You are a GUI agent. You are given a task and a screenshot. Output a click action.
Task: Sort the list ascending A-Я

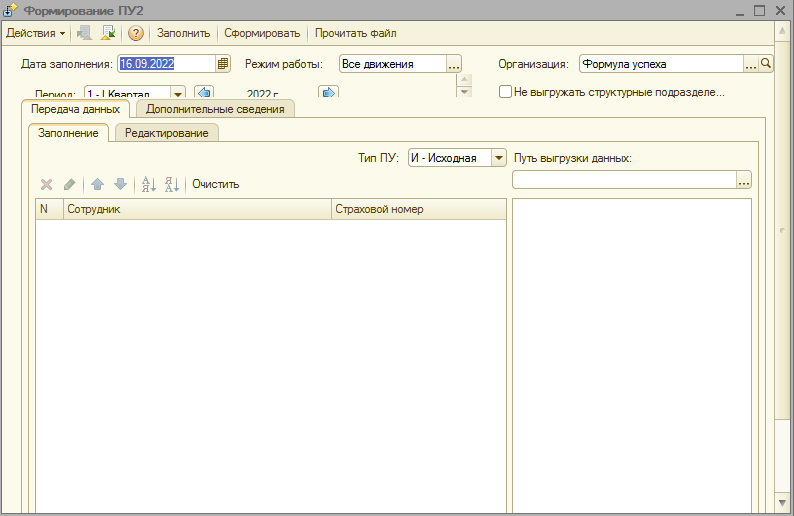pyautogui.click(x=149, y=184)
